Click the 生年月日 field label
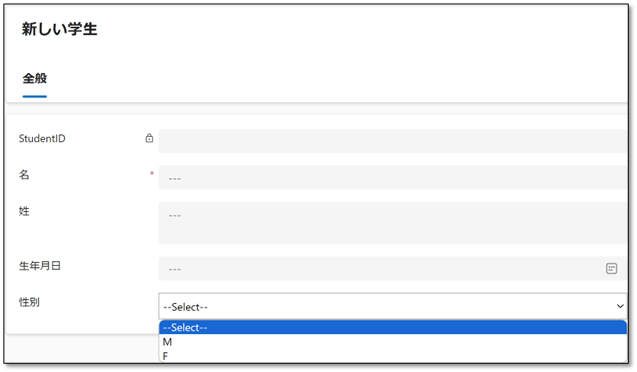 tap(40, 266)
